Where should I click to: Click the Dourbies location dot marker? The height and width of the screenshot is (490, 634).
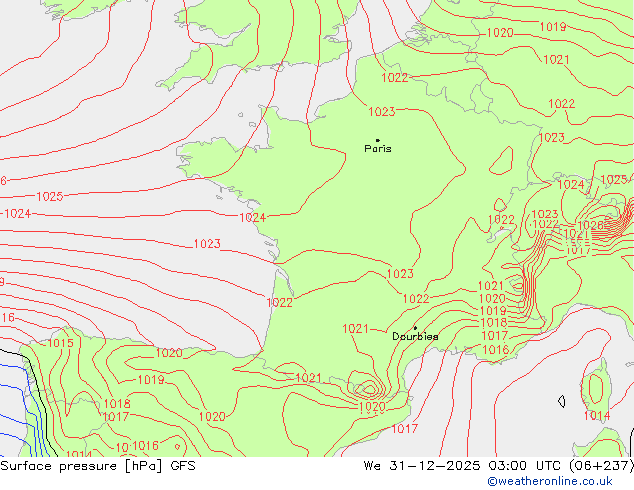415,328
